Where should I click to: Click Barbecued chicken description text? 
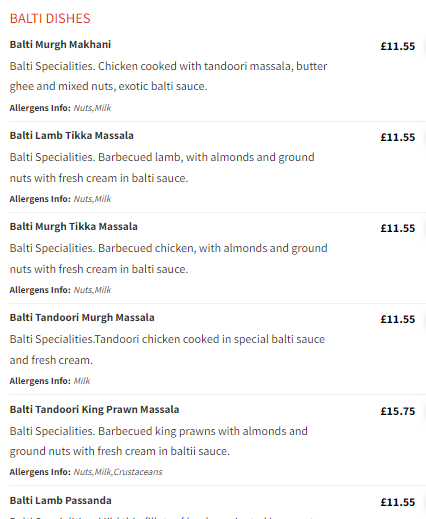168,258
